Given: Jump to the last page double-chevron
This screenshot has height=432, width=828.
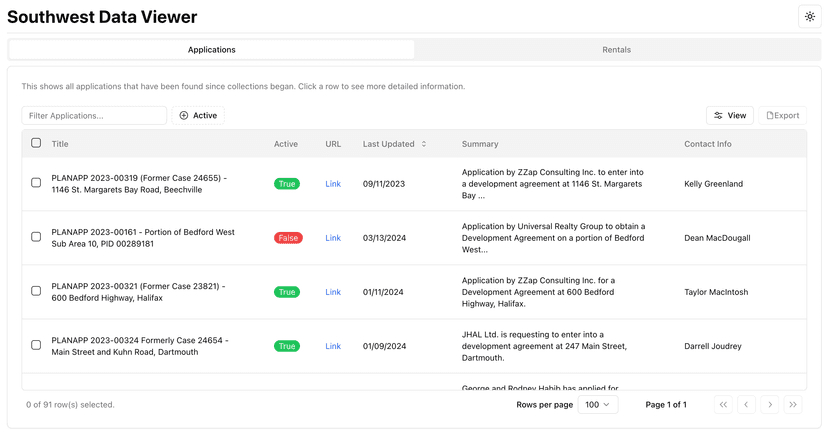Looking at the screenshot, I should (x=793, y=405).
